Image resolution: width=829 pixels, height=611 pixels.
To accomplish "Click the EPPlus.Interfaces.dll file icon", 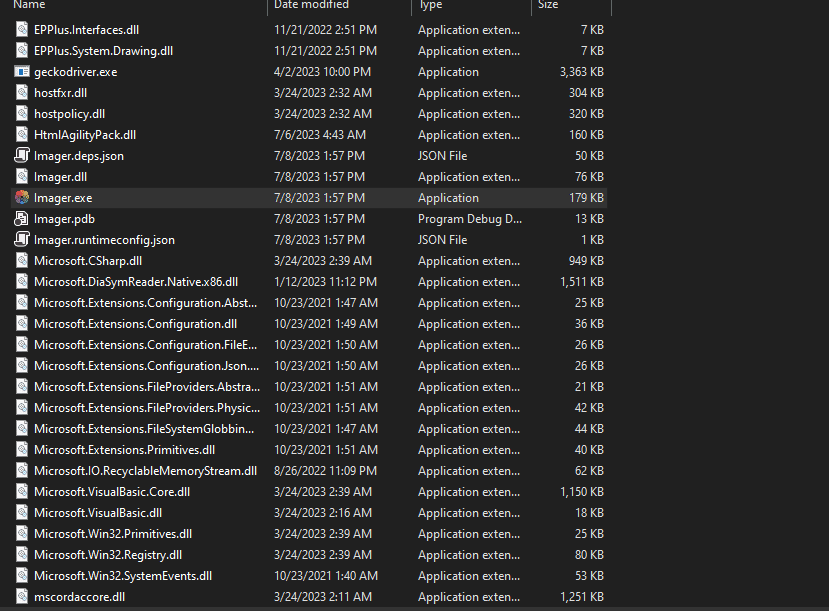I will (22, 30).
